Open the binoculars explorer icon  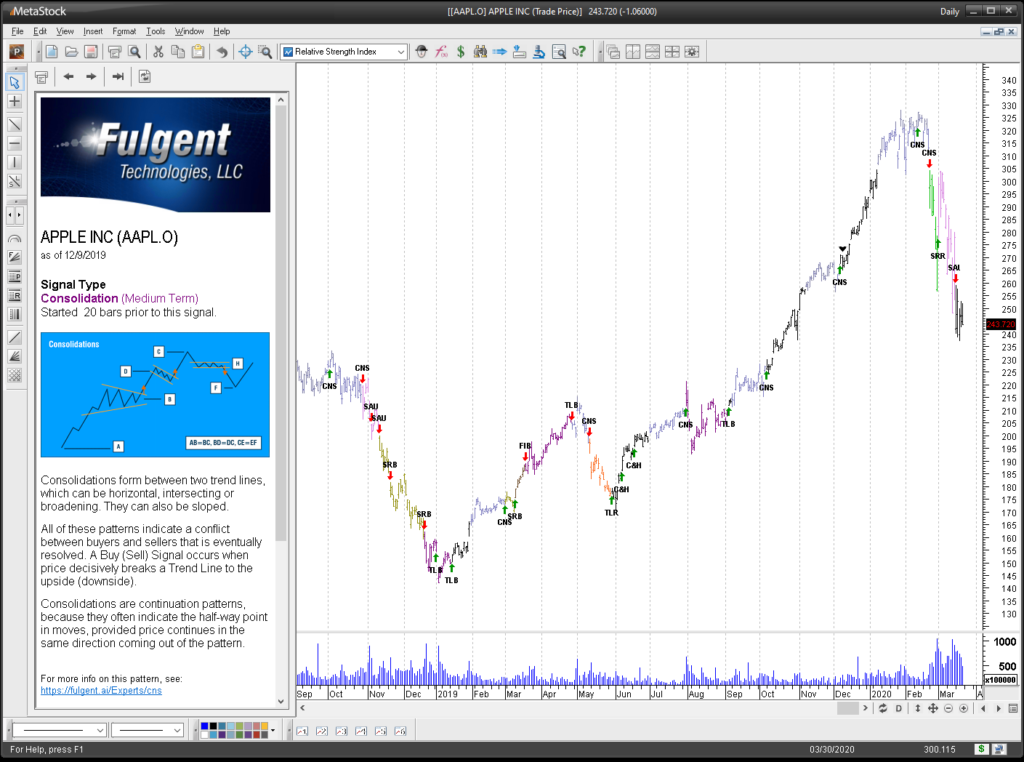click(480, 51)
